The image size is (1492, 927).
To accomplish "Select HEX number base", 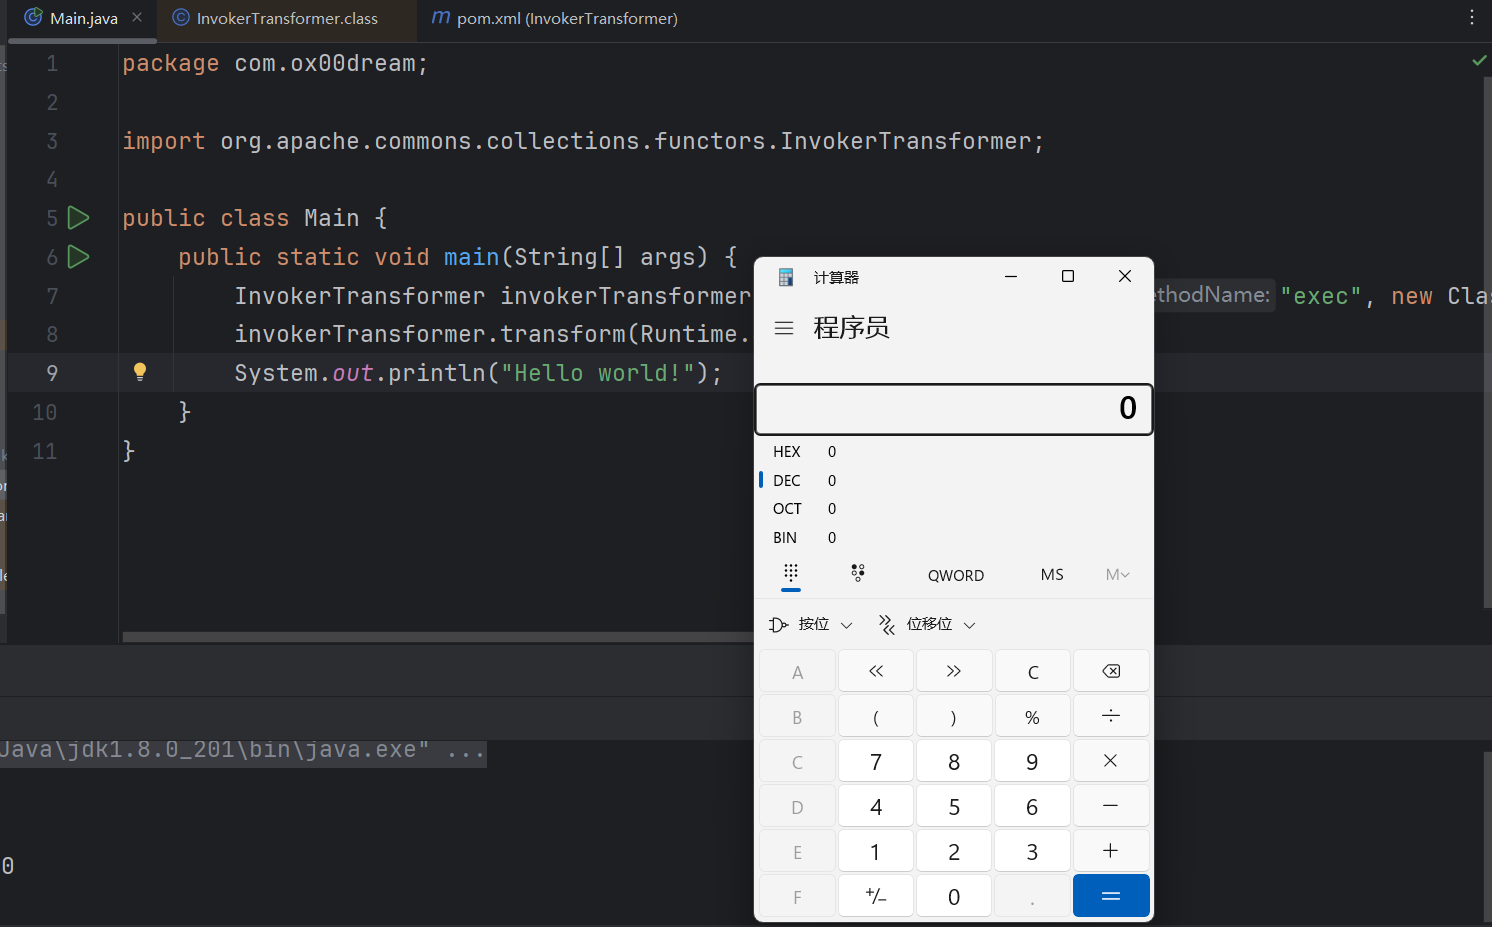I will pos(787,452).
